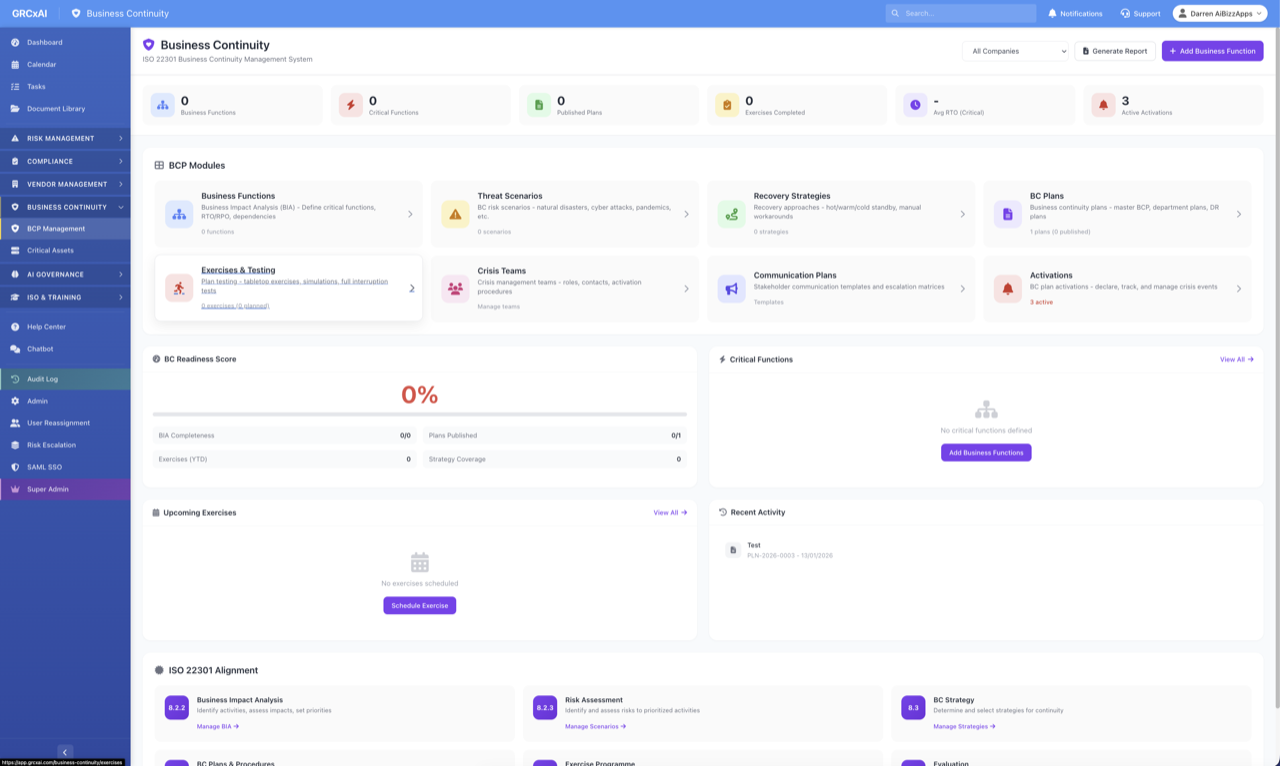Open the Notifications bell icon
This screenshot has width=1280, height=766.
1052,13
